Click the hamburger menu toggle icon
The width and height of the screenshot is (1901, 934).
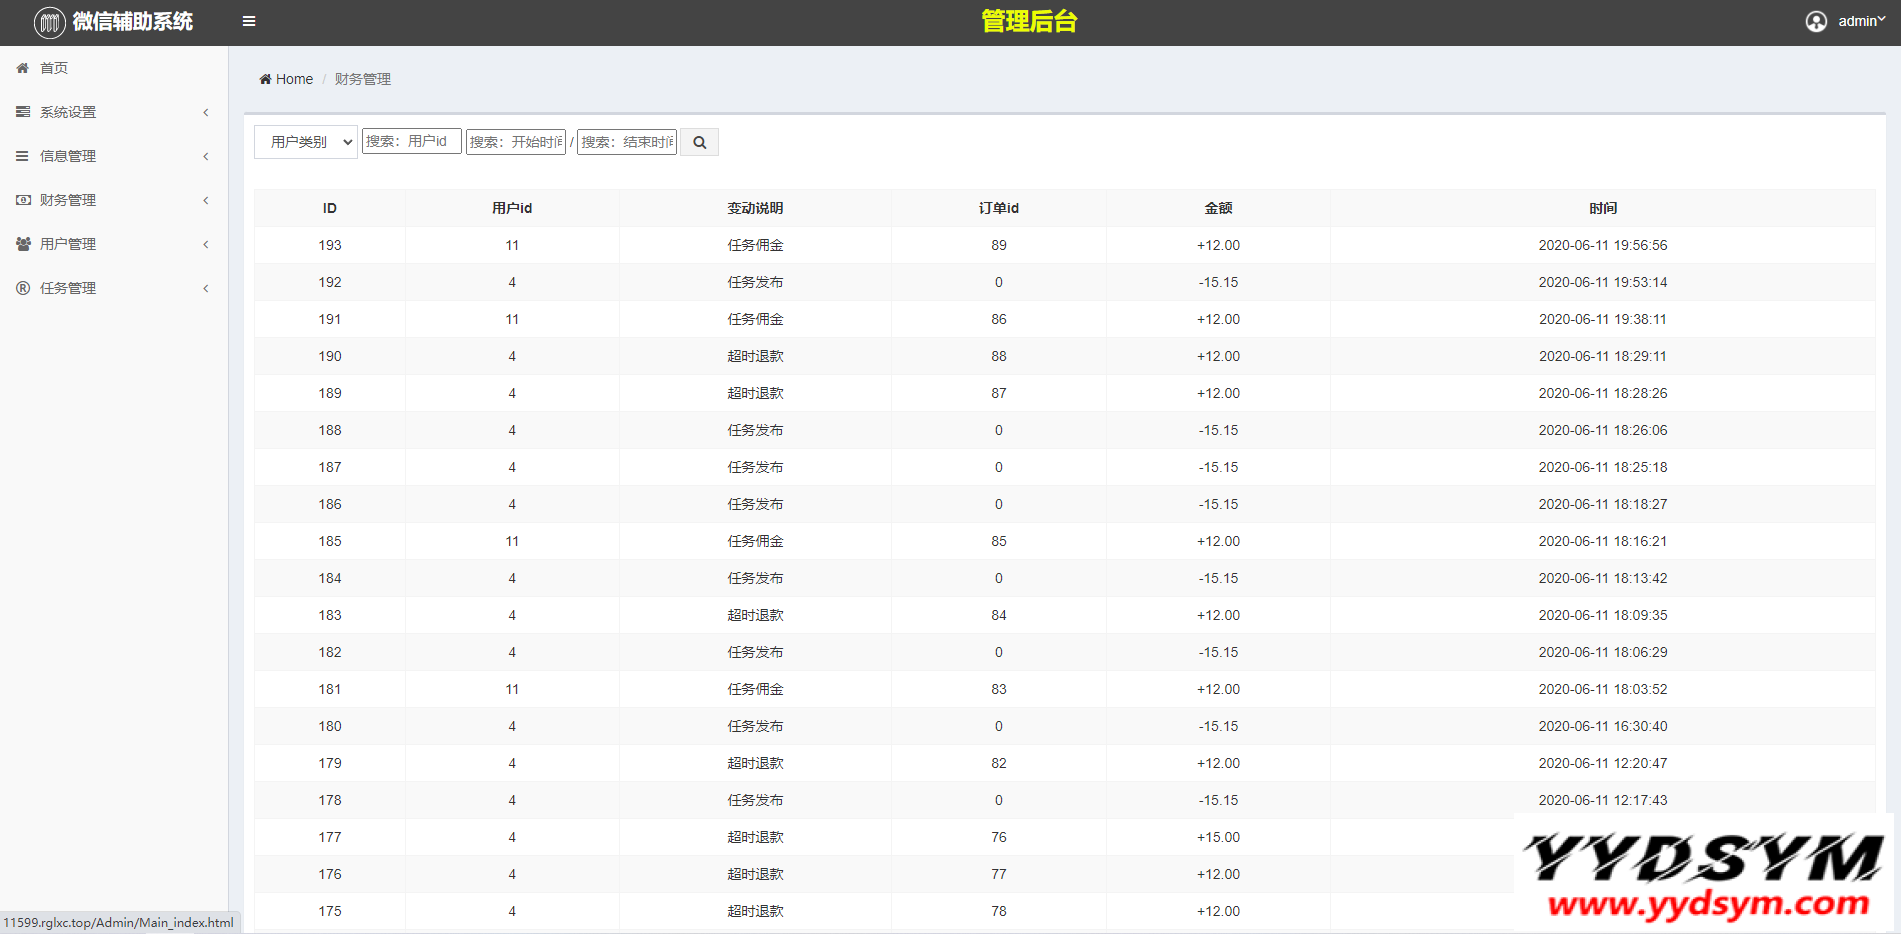click(x=249, y=21)
